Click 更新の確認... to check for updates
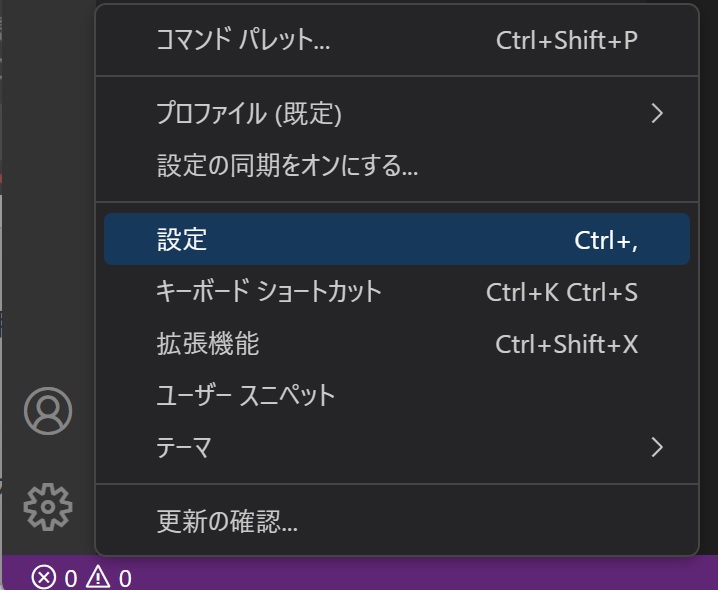The height and width of the screenshot is (590, 718). click(397, 521)
